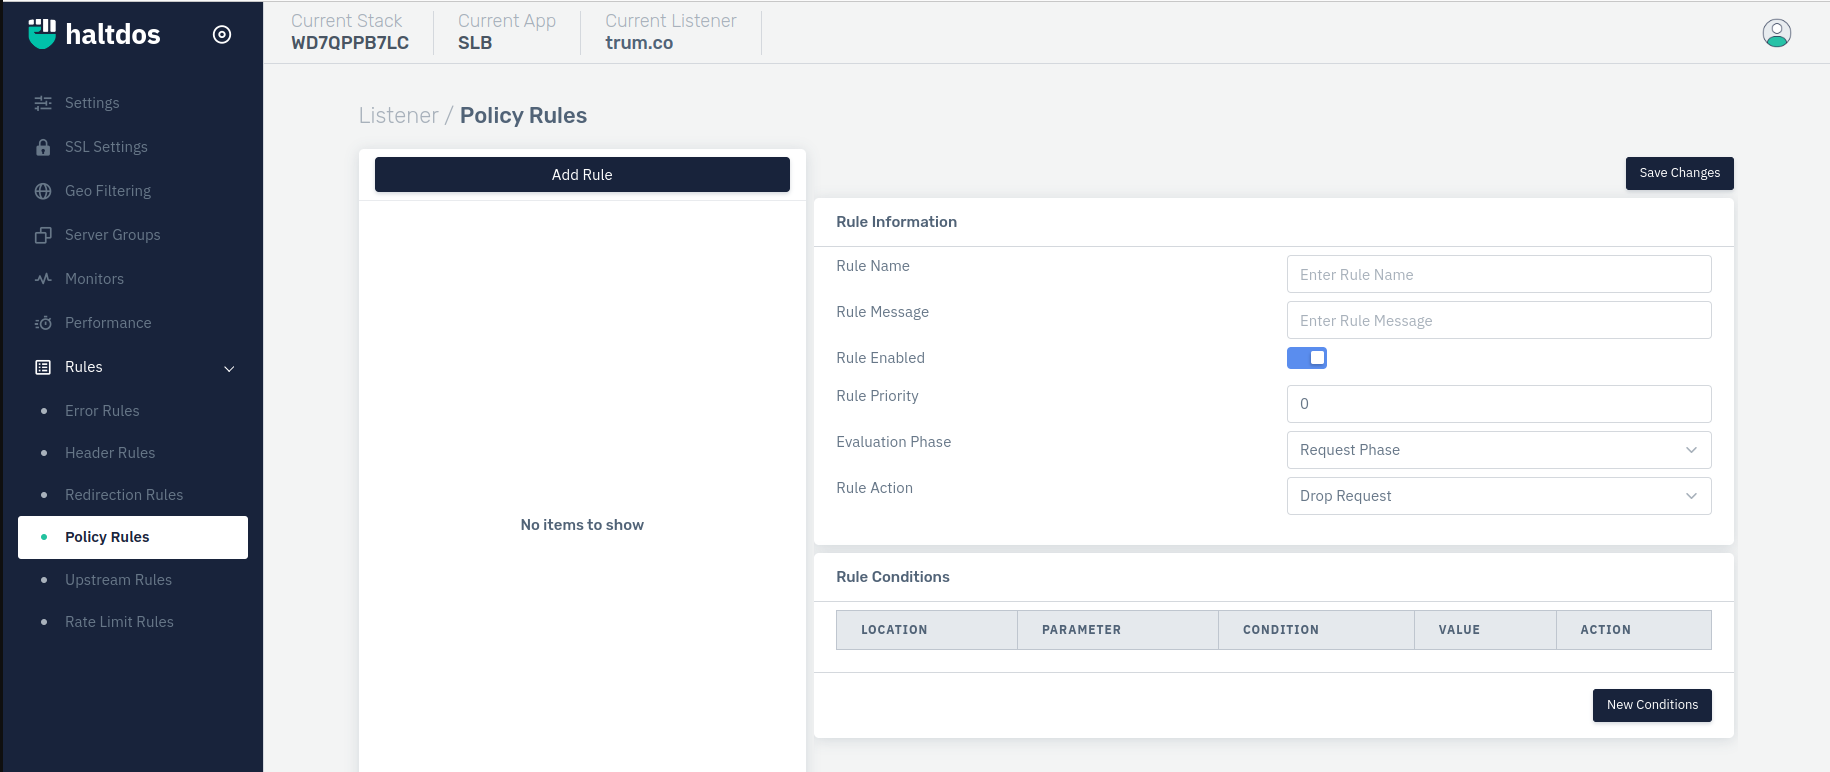Click the PARAMETER column header
1830x772 pixels.
tap(1118, 630)
